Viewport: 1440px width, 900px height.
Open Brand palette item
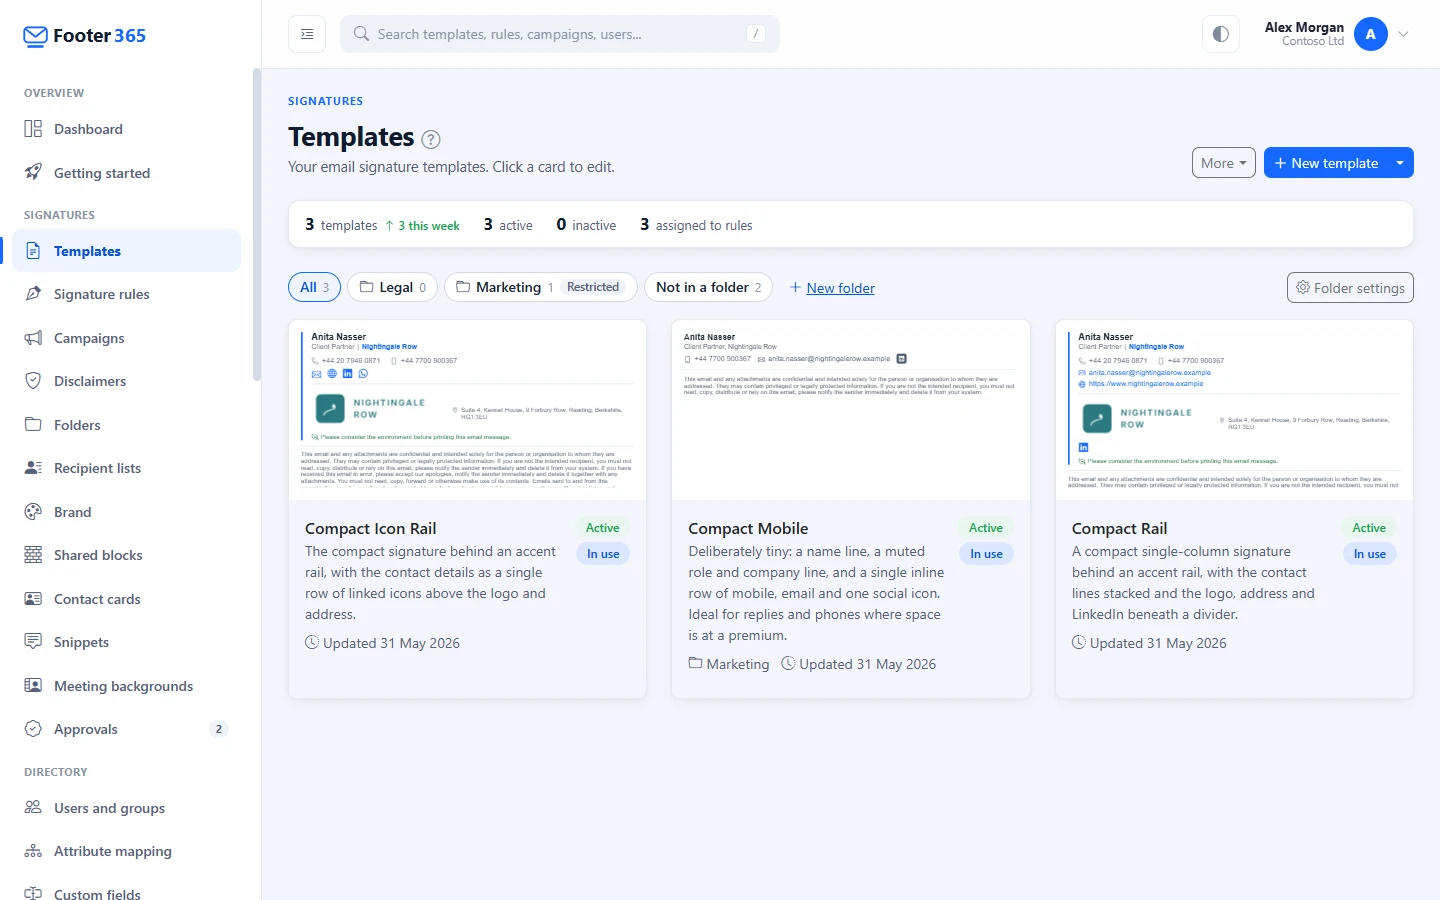pos(125,512)
